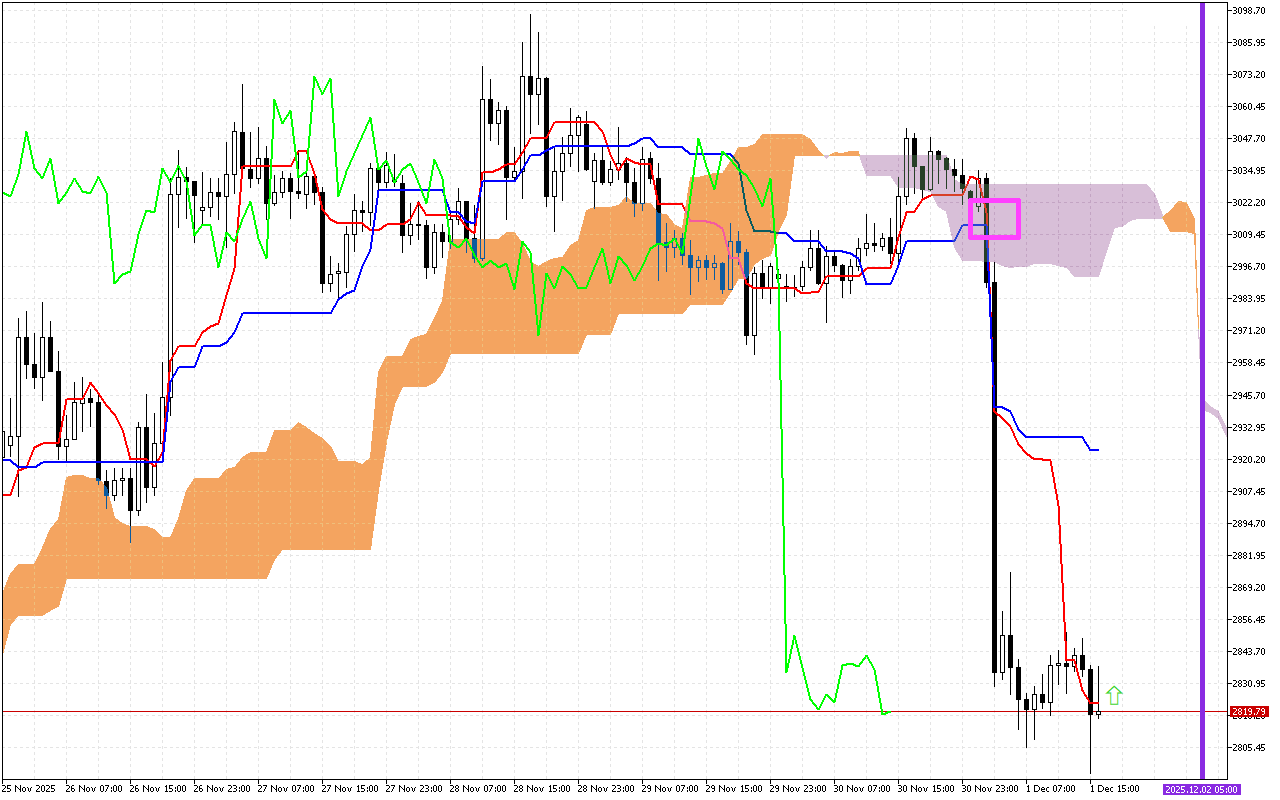Click the purple date label 2025.12.02 05:00
The image size is (1280, 800).
[1204, 788]
